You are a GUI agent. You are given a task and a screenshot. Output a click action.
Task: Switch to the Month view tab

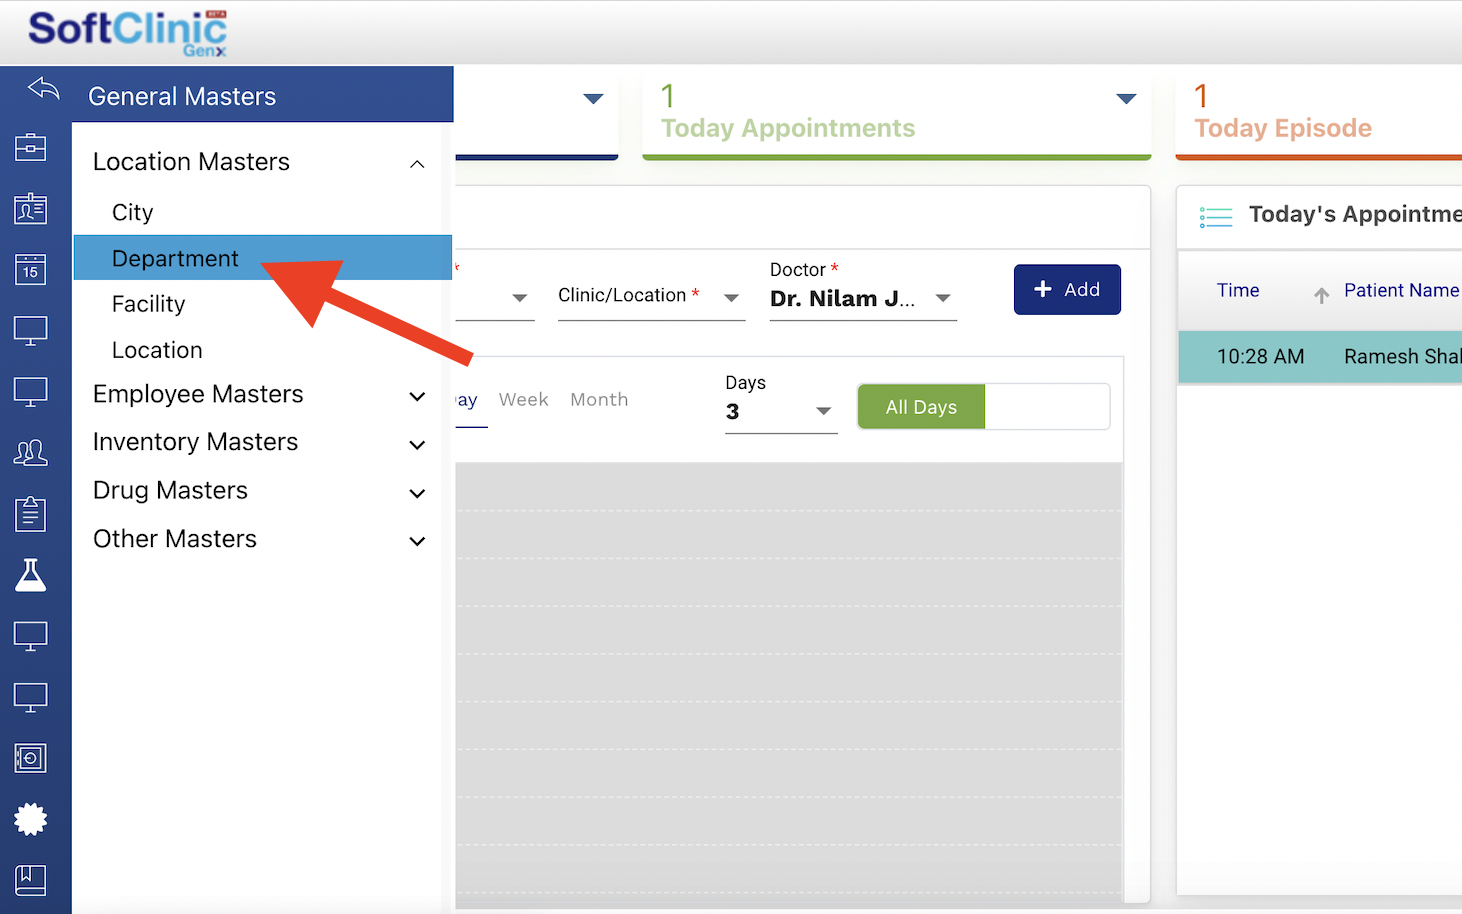pos(598,398)
